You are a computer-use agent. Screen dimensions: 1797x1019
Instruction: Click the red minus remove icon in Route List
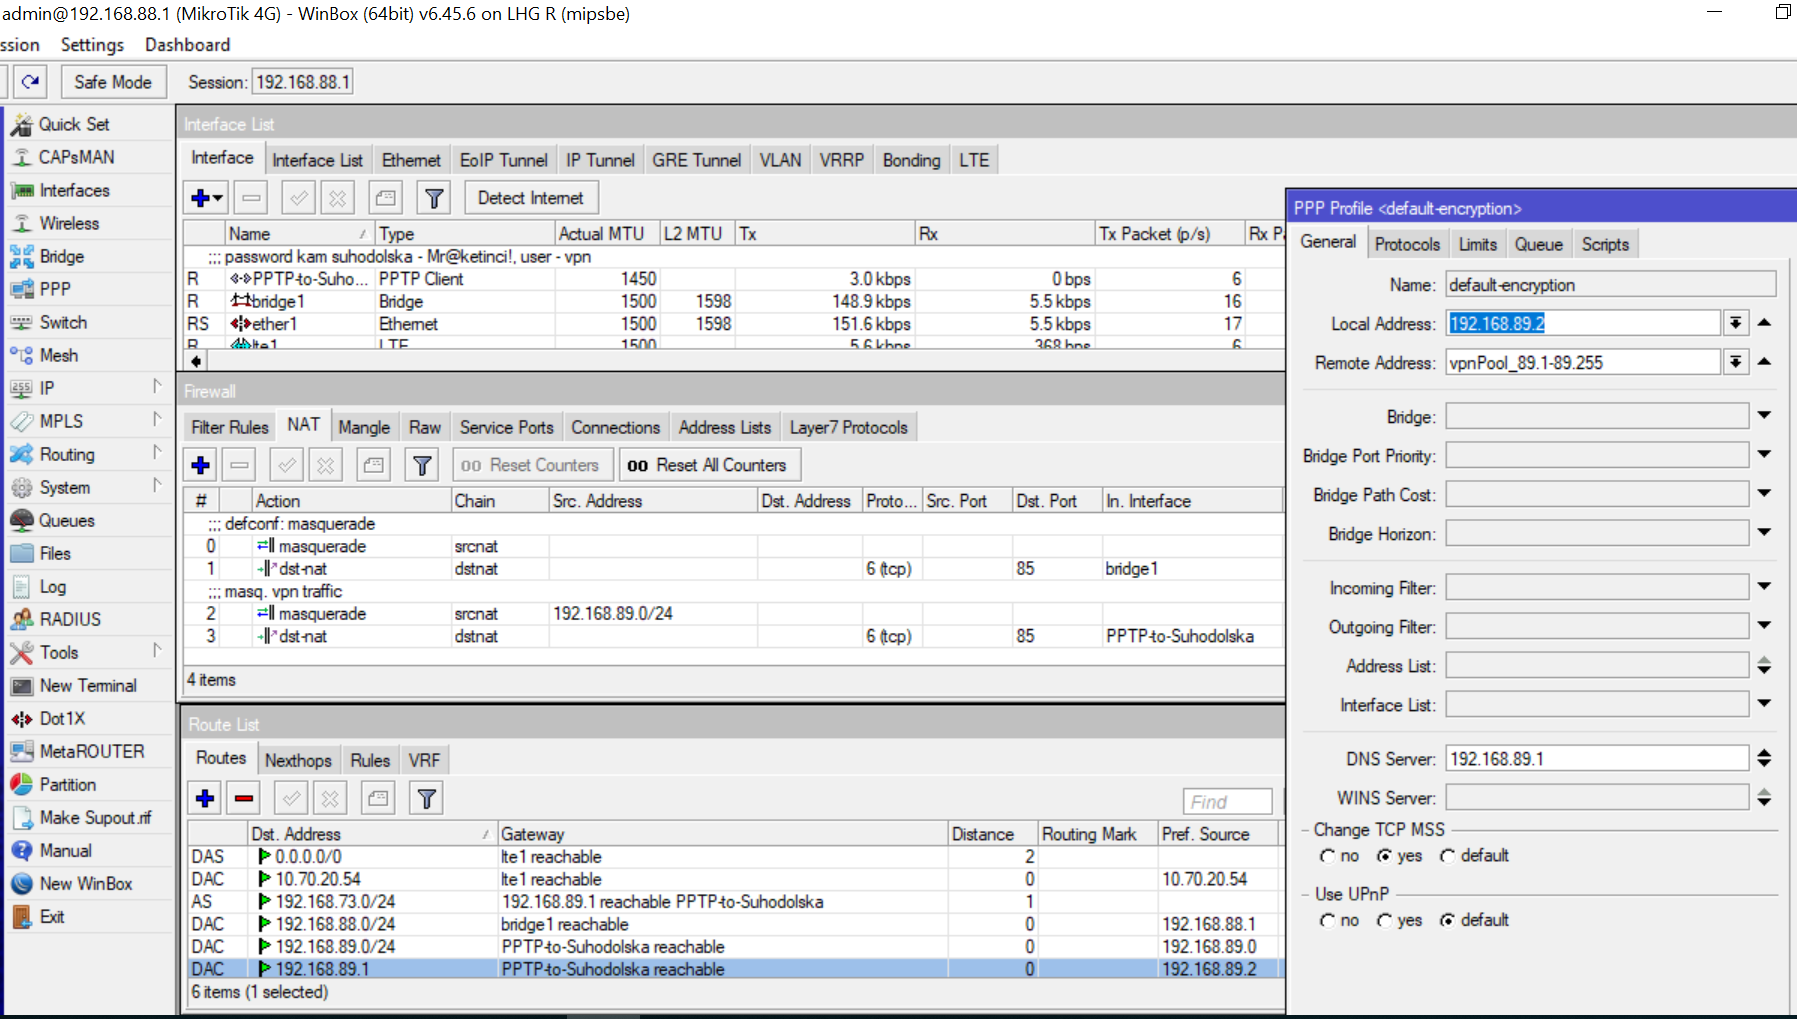coord(244,798)
